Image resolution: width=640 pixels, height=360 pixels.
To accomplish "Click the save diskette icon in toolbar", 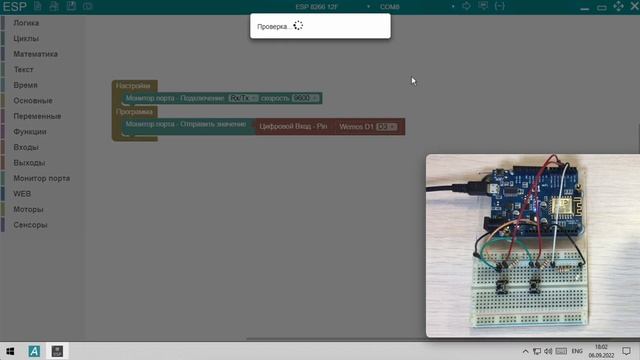I will click(x=71, y=6).
